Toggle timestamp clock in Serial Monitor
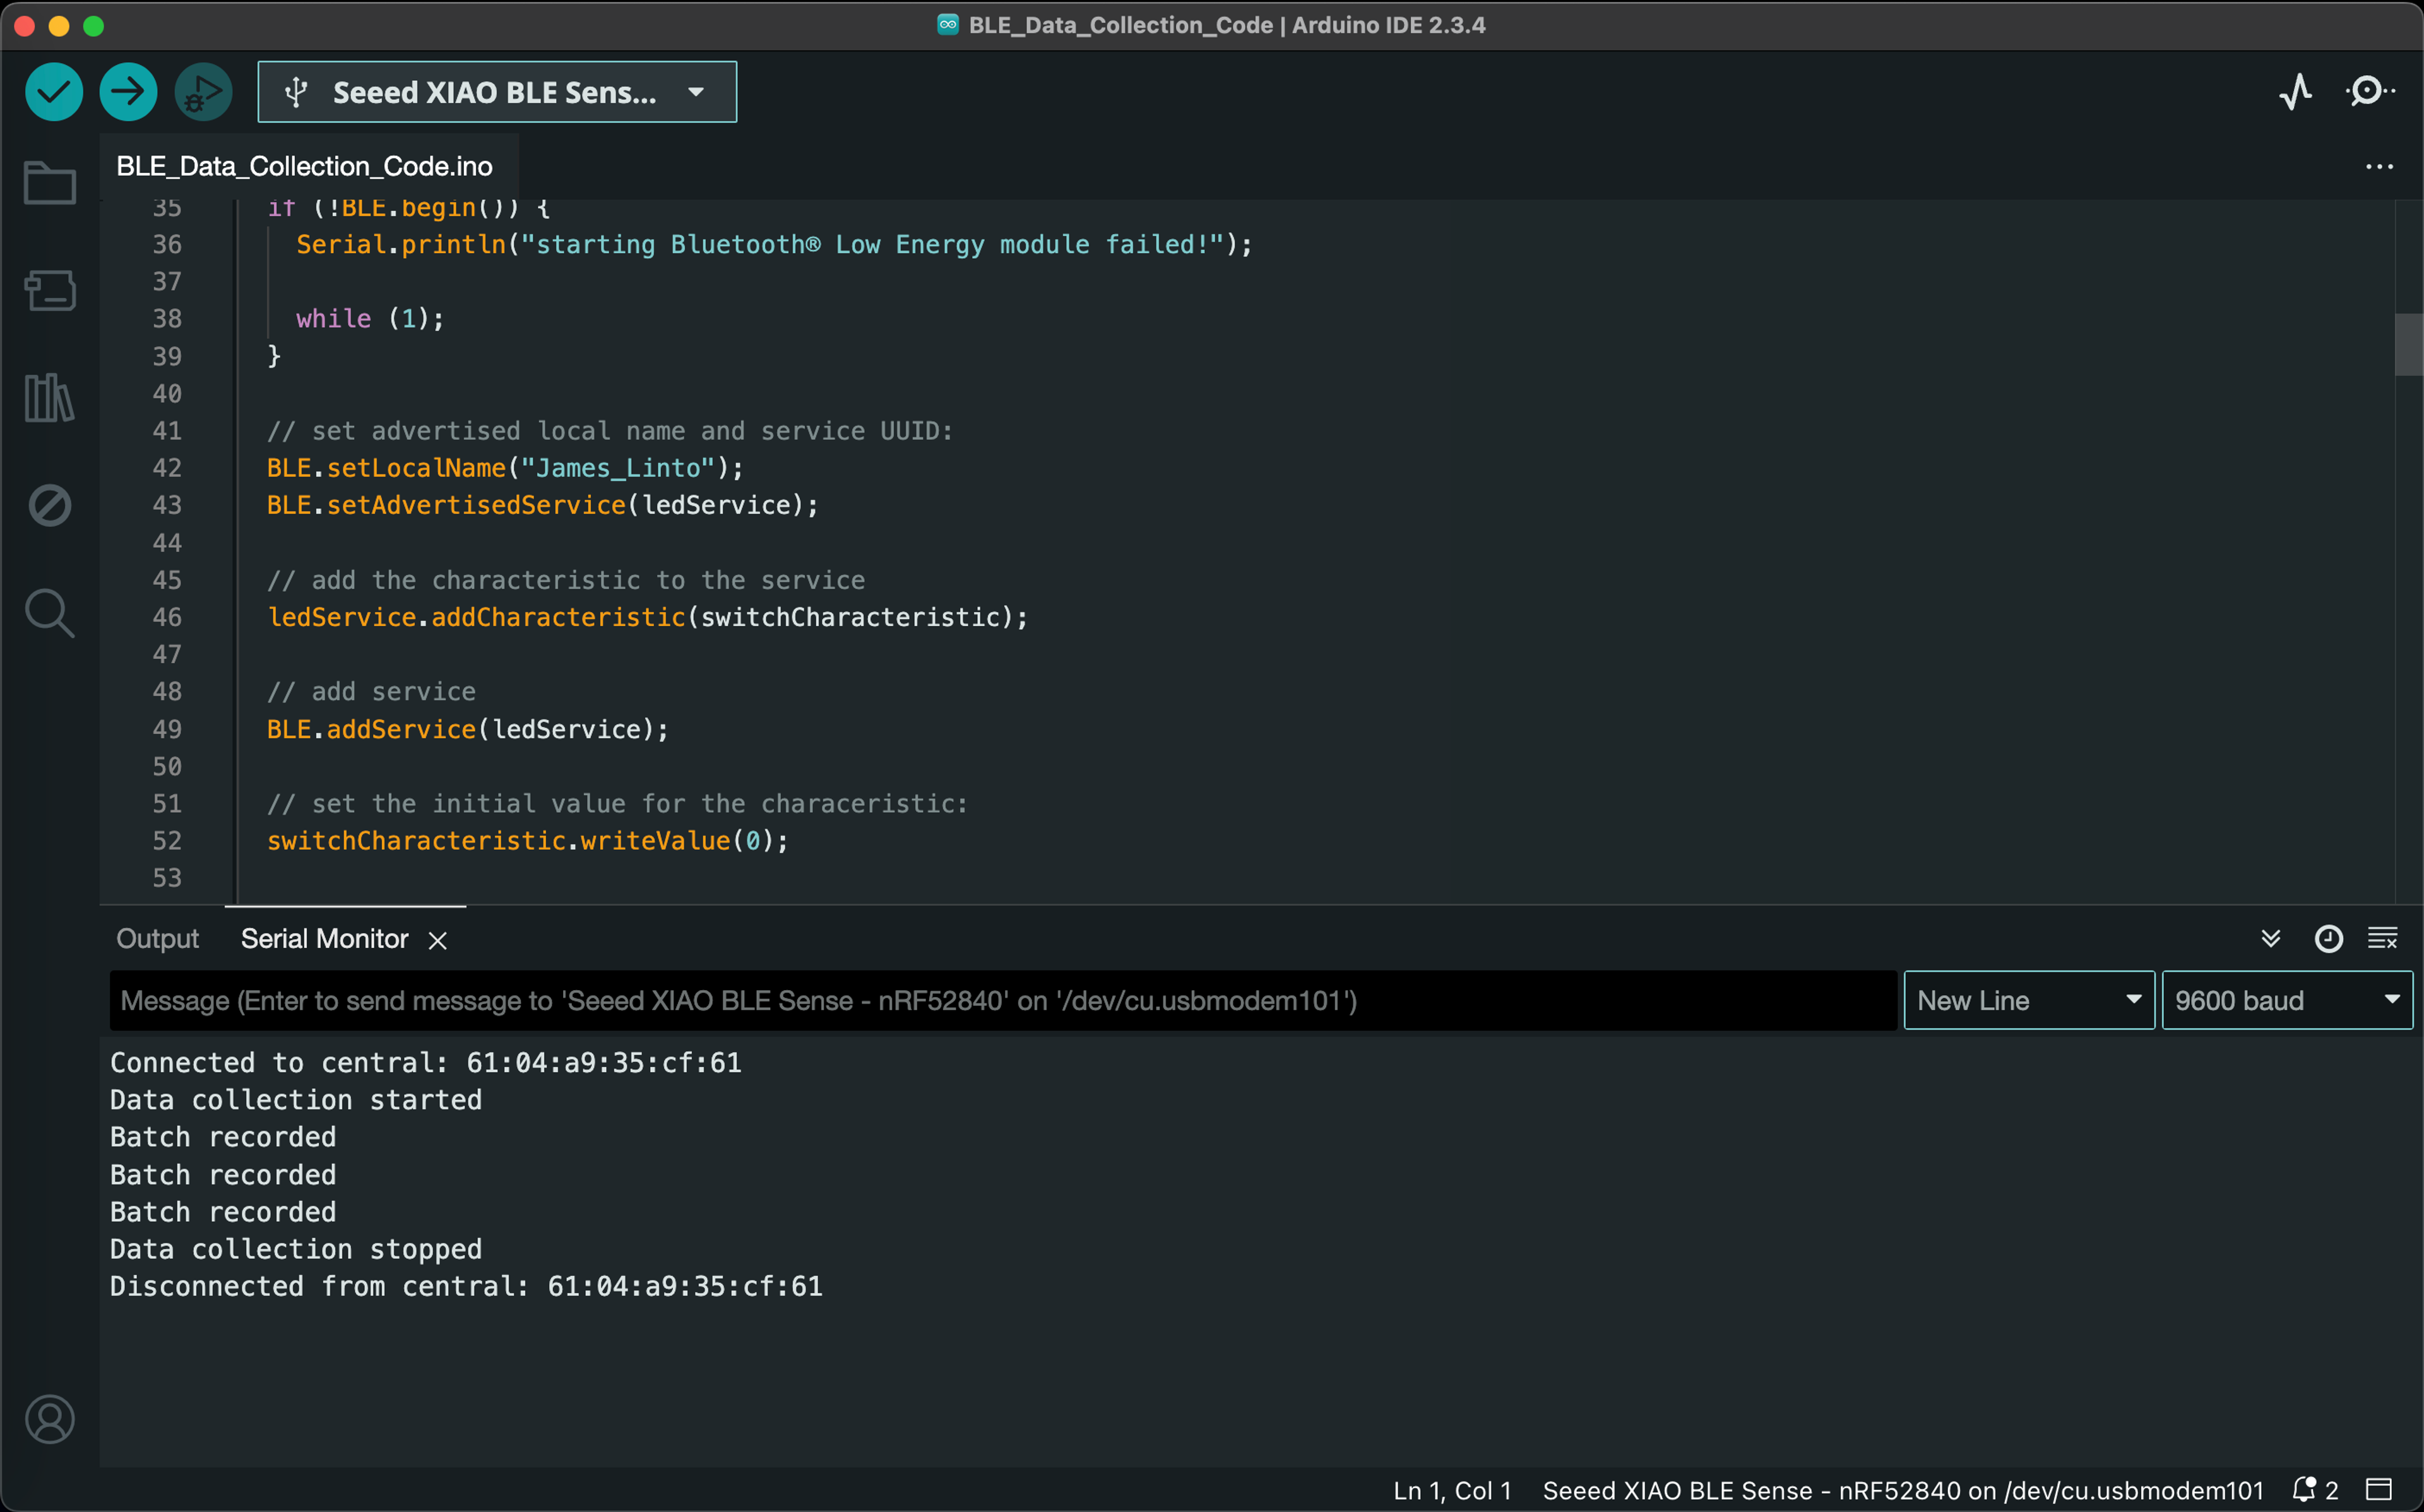 coord(2328,938)
